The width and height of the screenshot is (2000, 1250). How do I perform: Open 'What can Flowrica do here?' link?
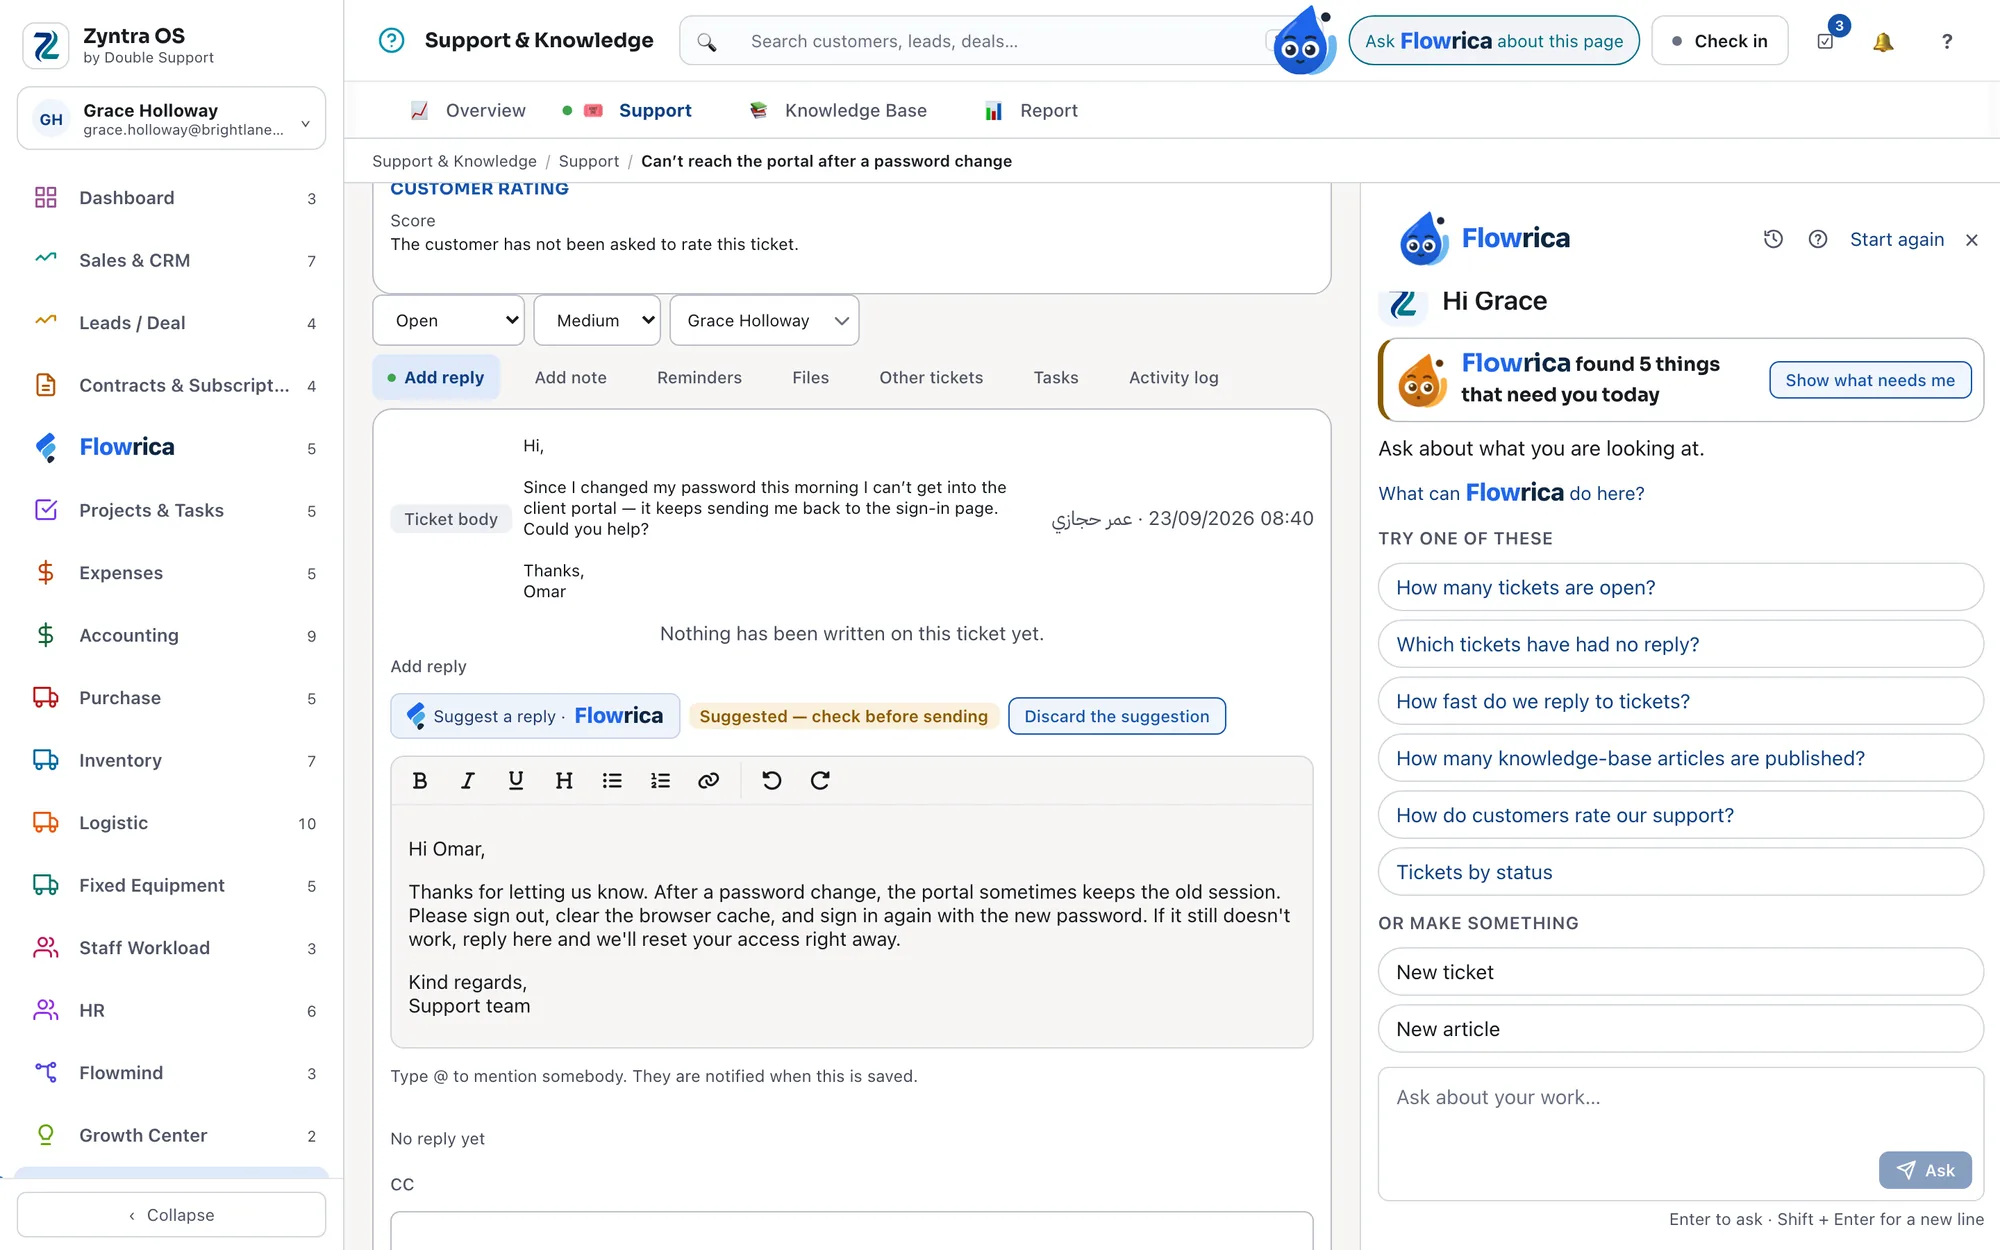tap(1511, 493)
